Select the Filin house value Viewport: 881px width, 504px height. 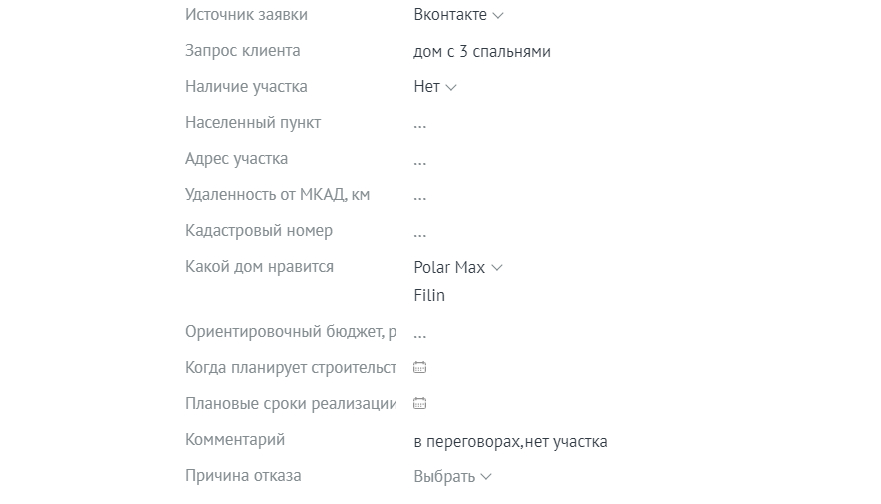429,295
